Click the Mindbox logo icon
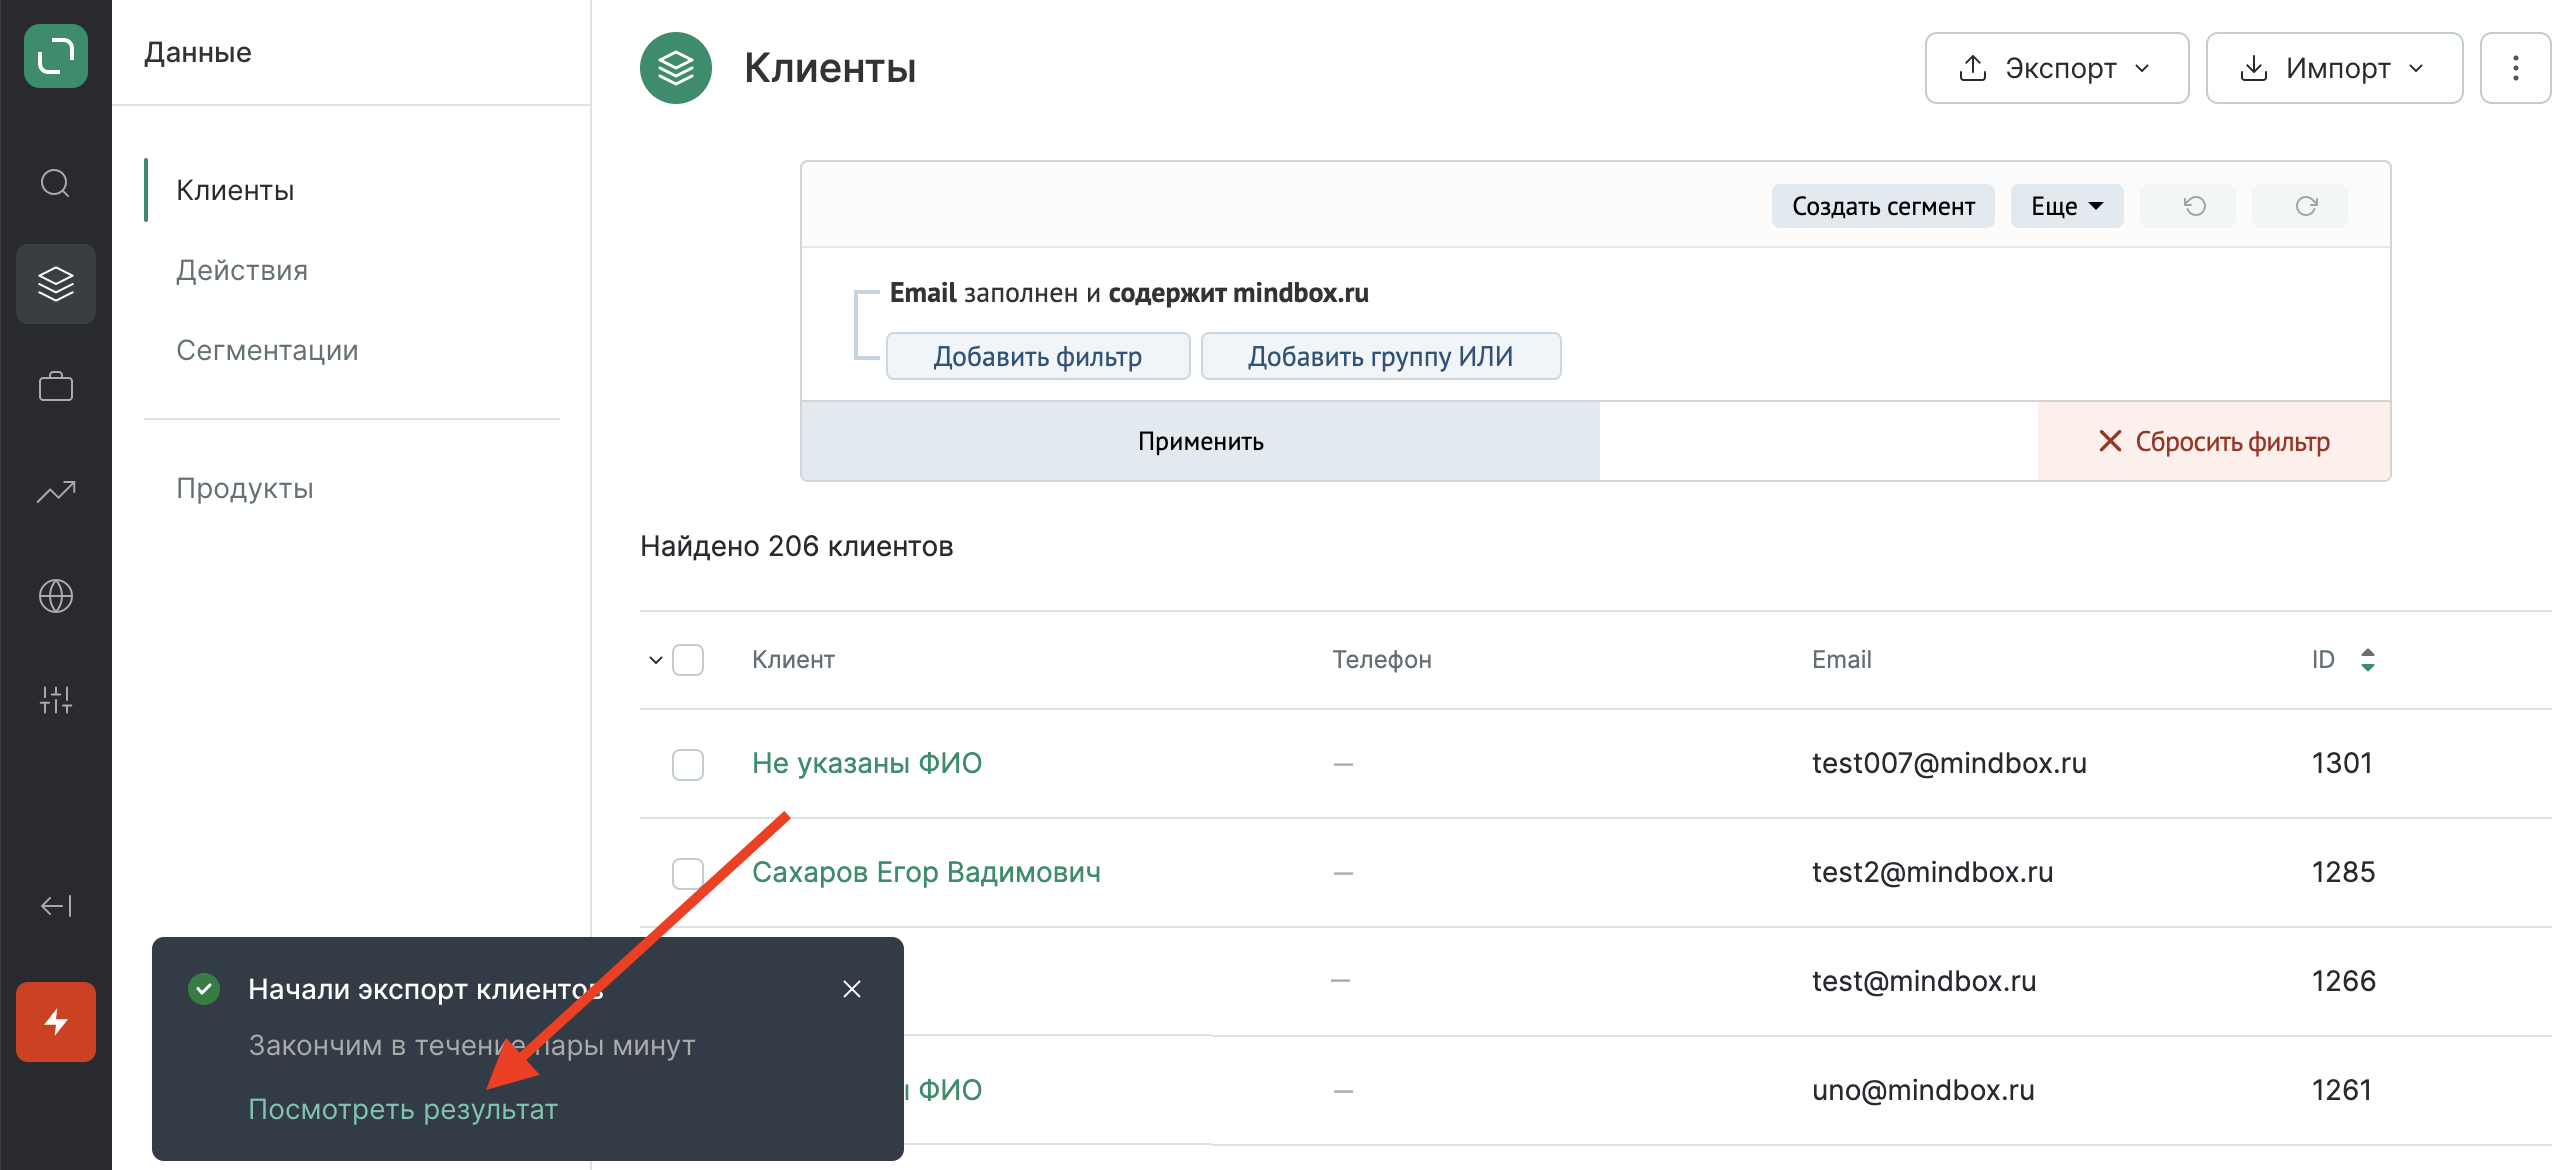Image resolution: width=2560 pixels, height=1170 pixels. [x=56, y=56]
